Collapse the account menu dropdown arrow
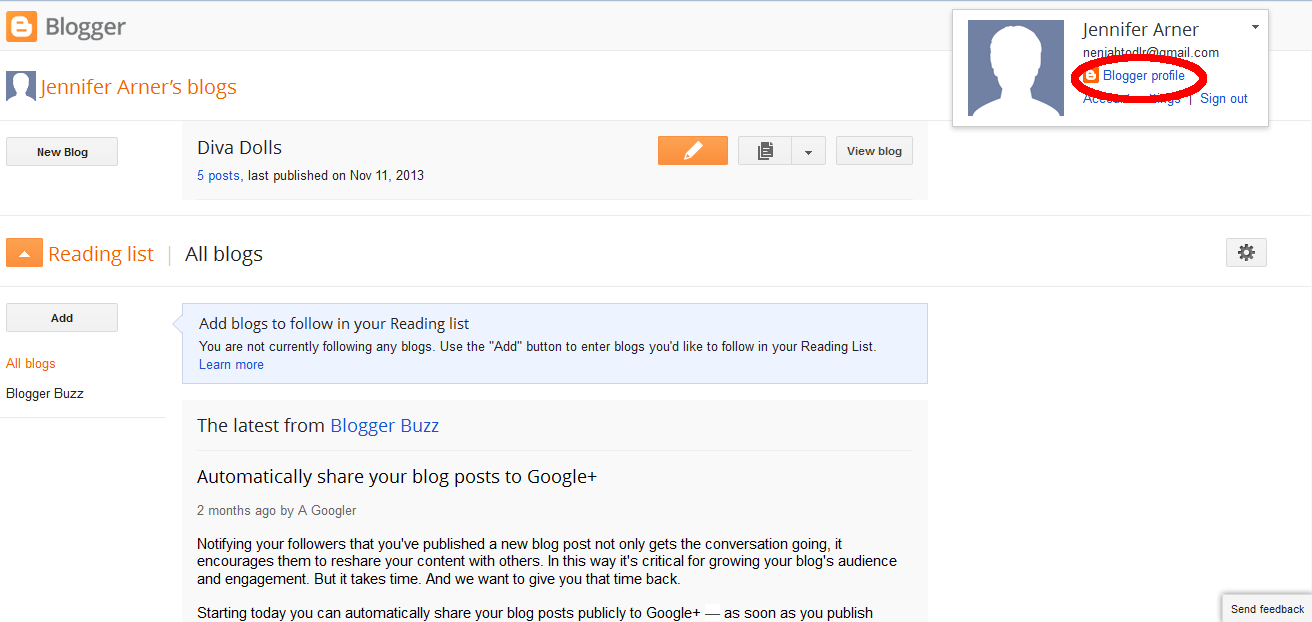 [1255, 27]
